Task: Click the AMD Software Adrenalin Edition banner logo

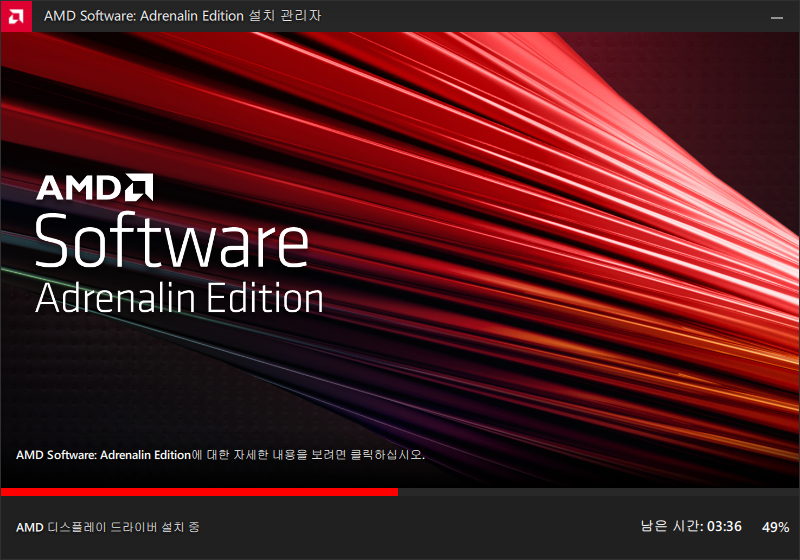Action: click(x=179, y=244)
